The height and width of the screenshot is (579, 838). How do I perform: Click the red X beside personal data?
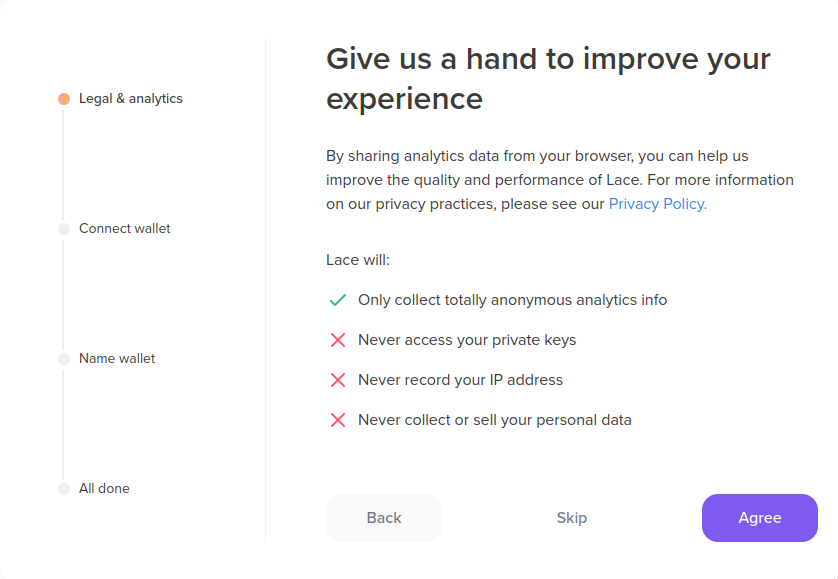click(338, 420)
